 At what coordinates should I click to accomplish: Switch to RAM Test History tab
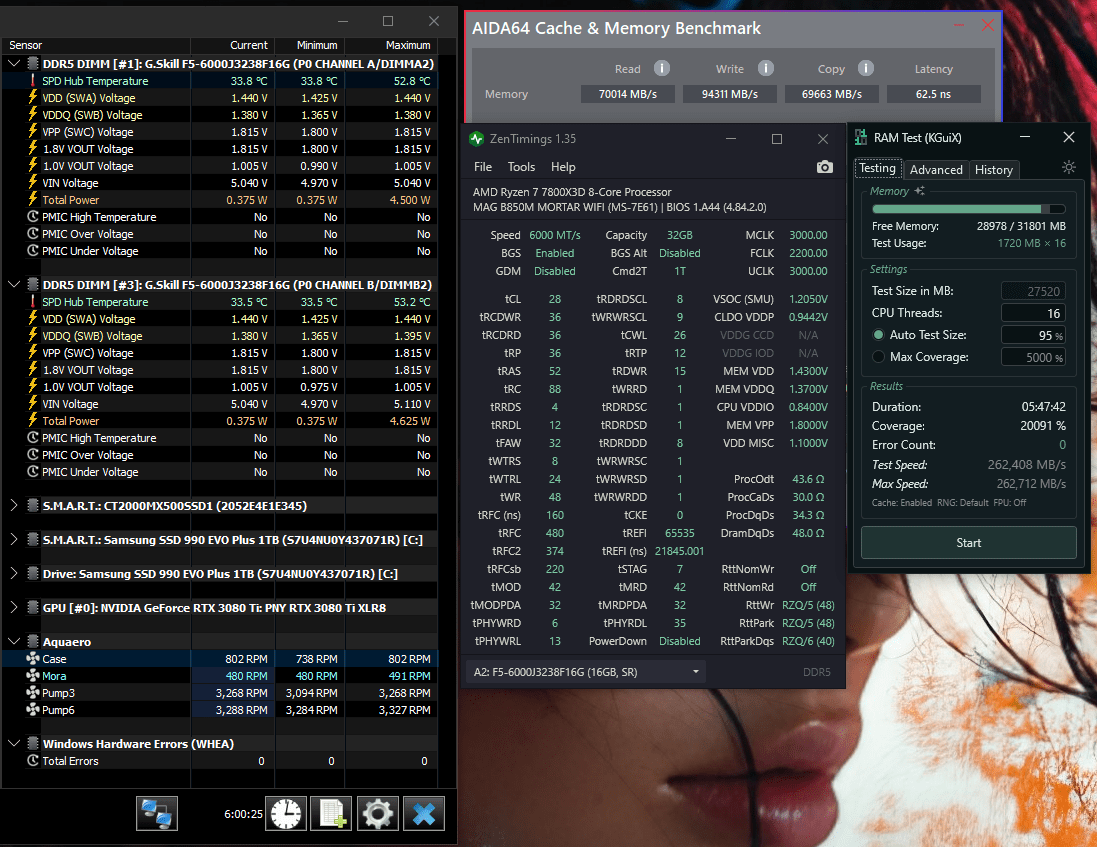pyautogui.click(x=993, y=169)
